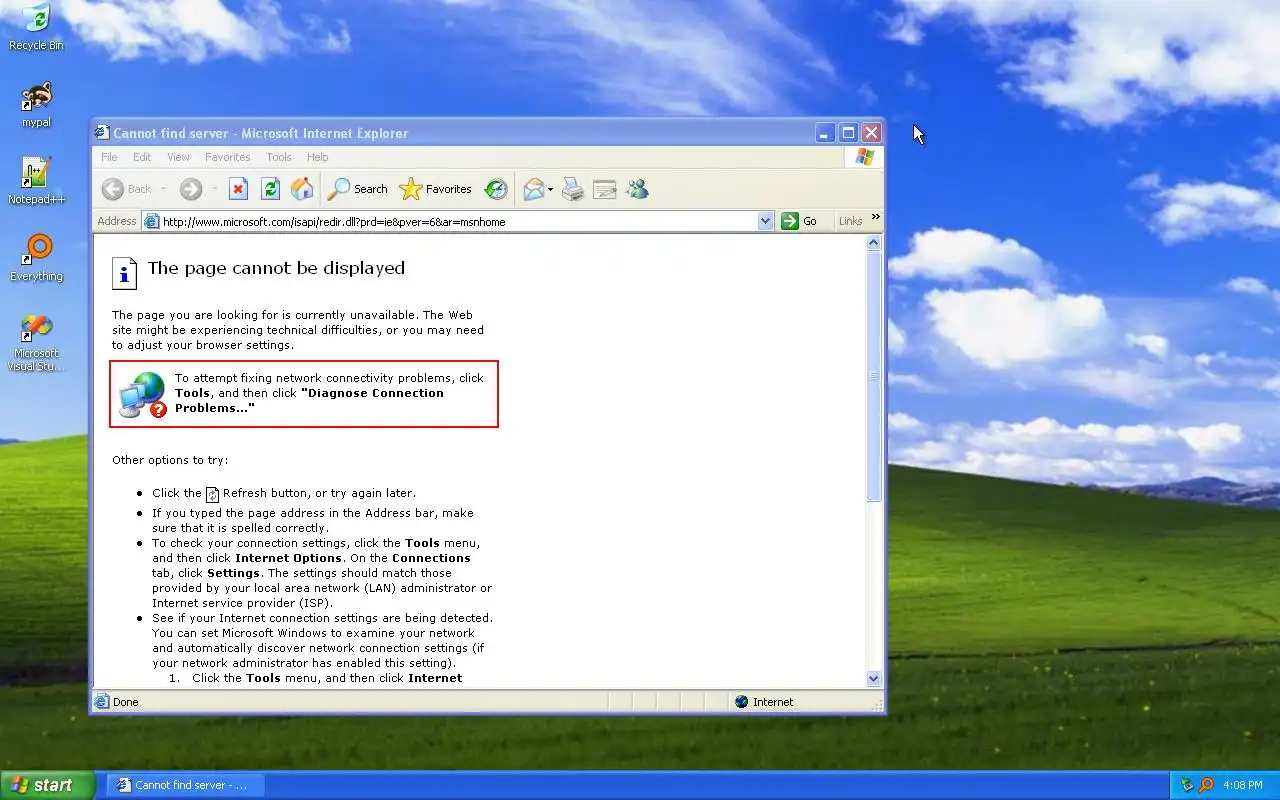Image resolution: width=1280 pixels, height=800 pixels.
Task: Click the Windows flag logo in IE
Action: click(x=865, y=157)
